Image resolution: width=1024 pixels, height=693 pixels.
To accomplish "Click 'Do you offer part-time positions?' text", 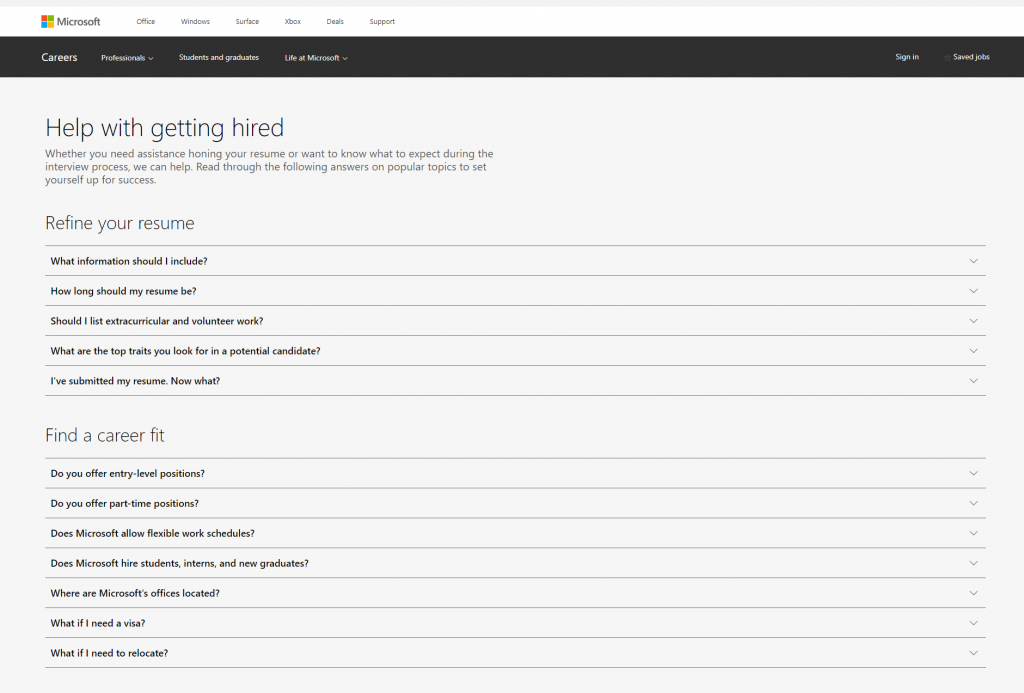I will click(x=125, y=504).
